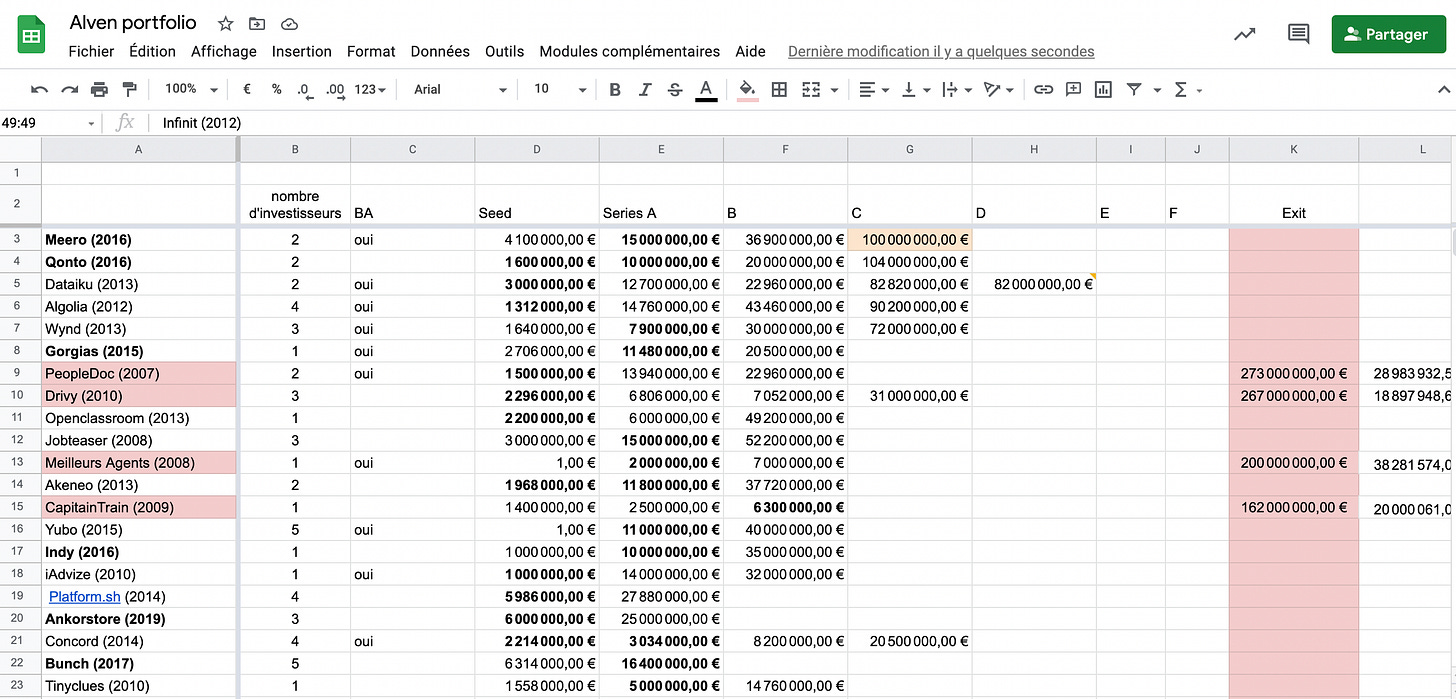Image resolution: width=1456 pixels, height=699 pixels.
Task: Open the comment history icon
Action: pos(1298,34)
